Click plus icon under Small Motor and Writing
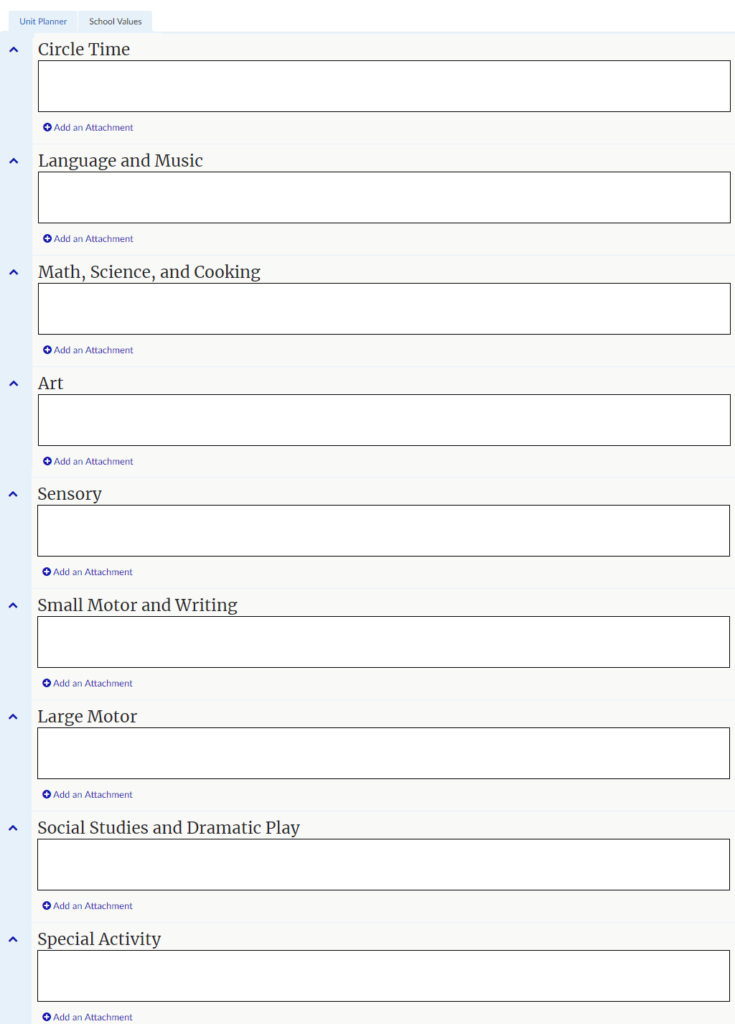735x1024 pixels. (x=47, y=684)
